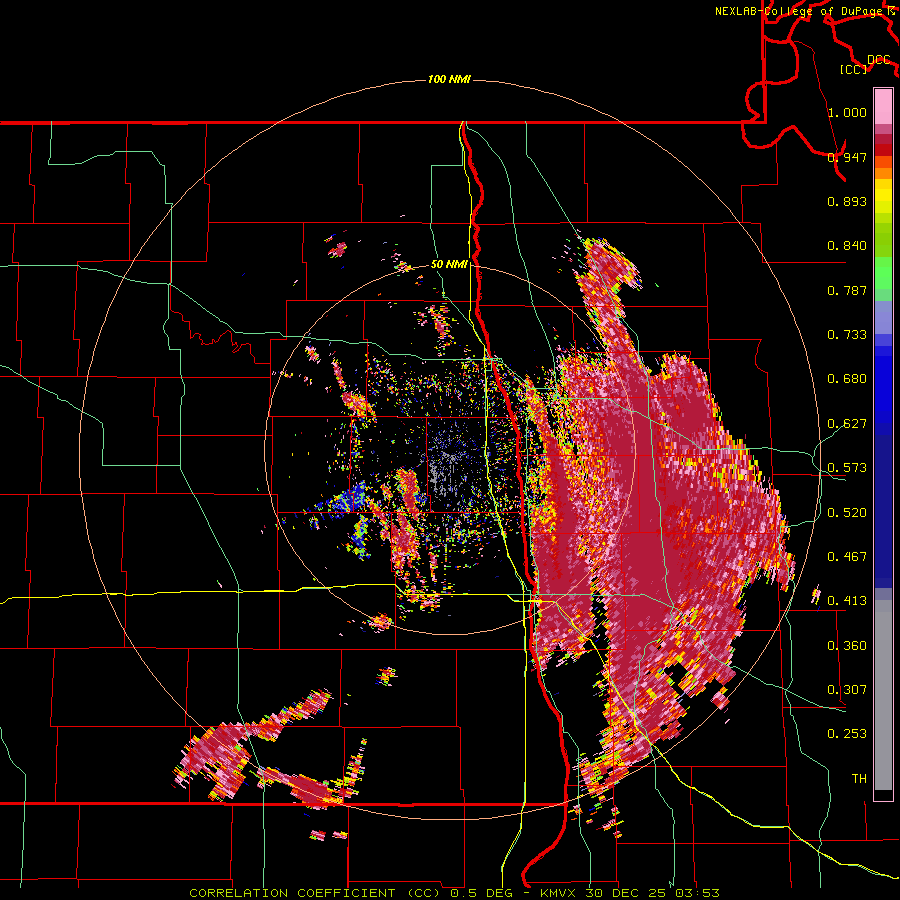Viewport: 900px width, 900px height.
Task: Click the 1.000 legend value
Action: [x=847, y=112]
